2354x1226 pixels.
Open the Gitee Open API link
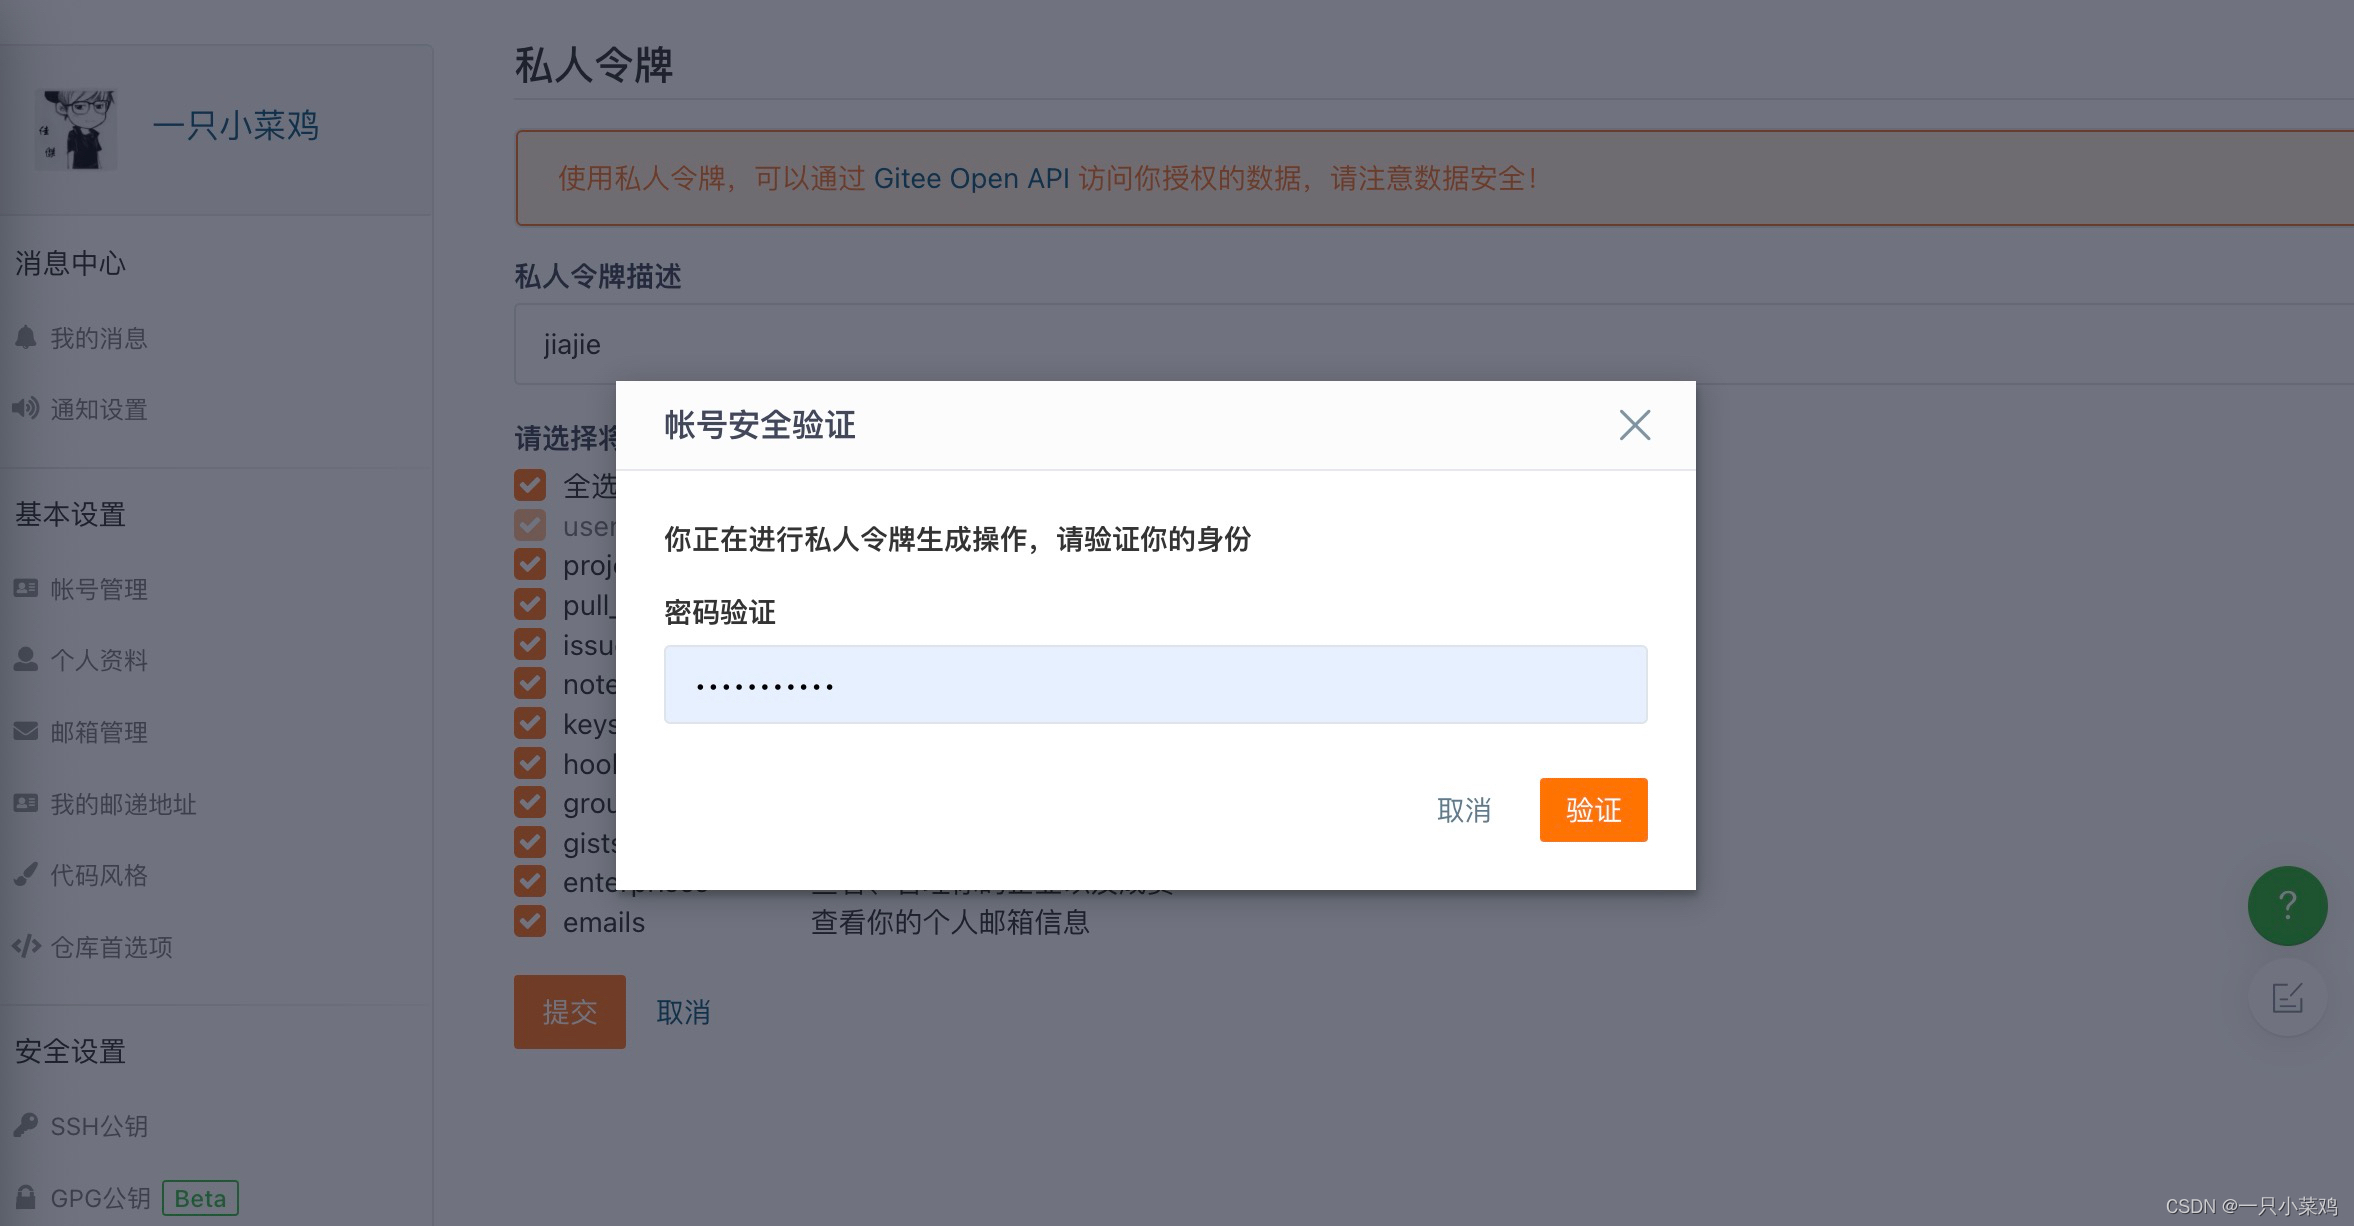pos(971,179)
